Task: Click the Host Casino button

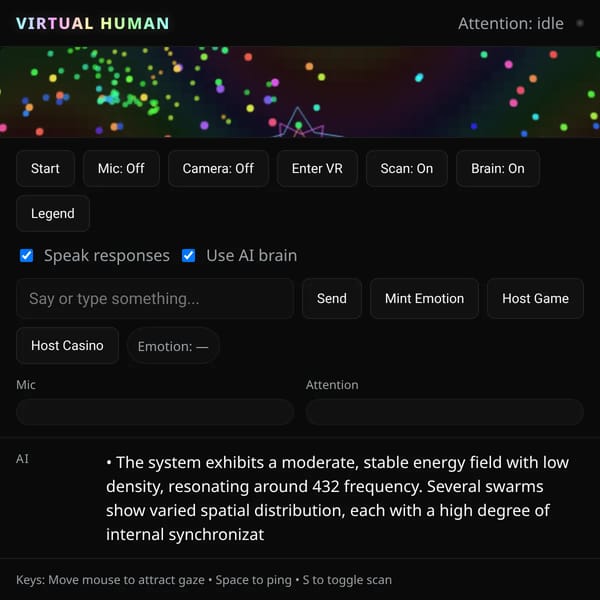Action: [67, 346]
